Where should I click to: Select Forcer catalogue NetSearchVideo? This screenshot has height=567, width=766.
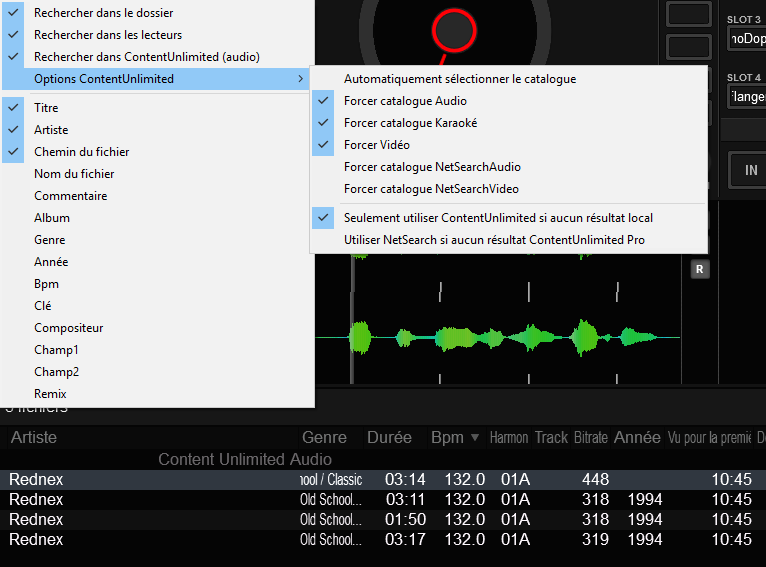(509, 189)
